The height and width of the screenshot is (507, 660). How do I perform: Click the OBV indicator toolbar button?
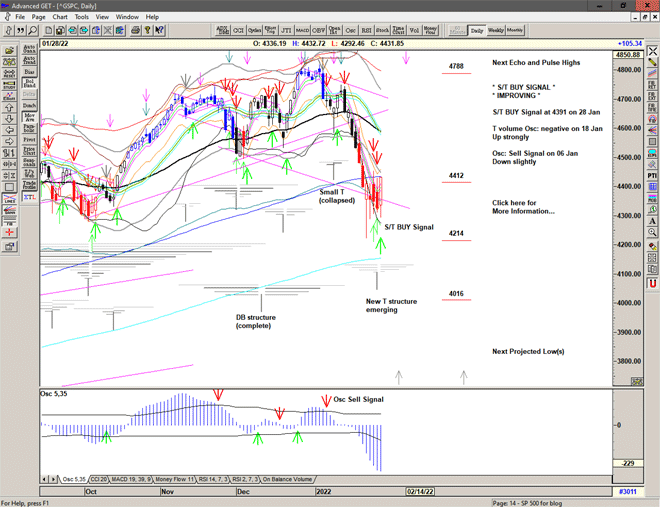point(318,30)
